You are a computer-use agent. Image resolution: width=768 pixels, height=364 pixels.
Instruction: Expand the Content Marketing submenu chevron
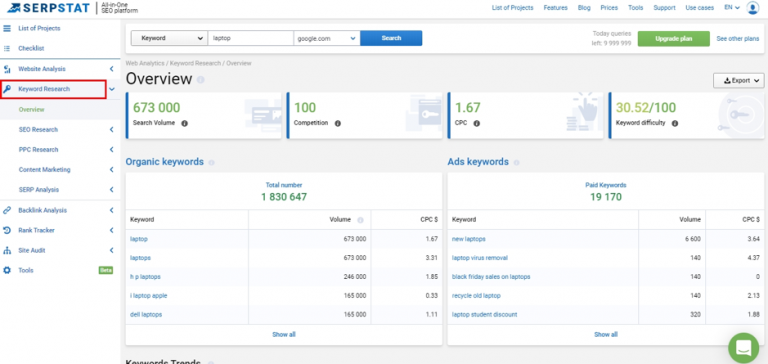[112, 170]
